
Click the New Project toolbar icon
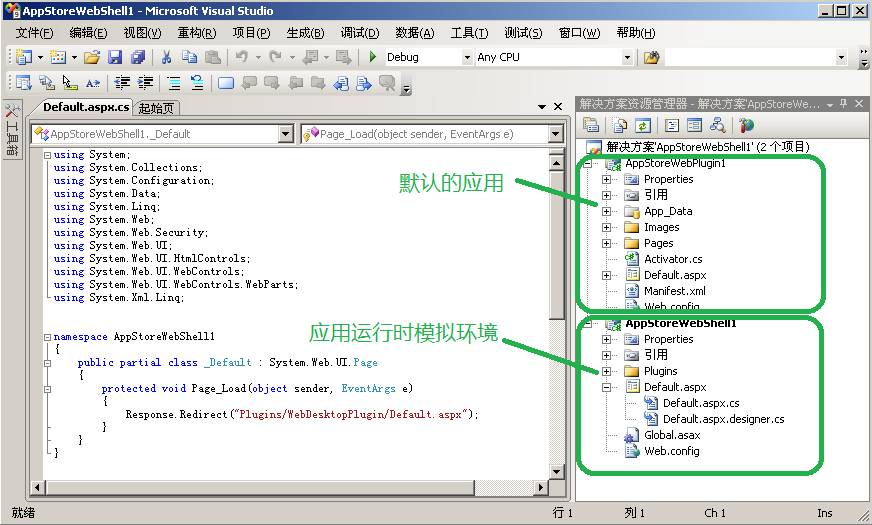(x=23, y=57)
